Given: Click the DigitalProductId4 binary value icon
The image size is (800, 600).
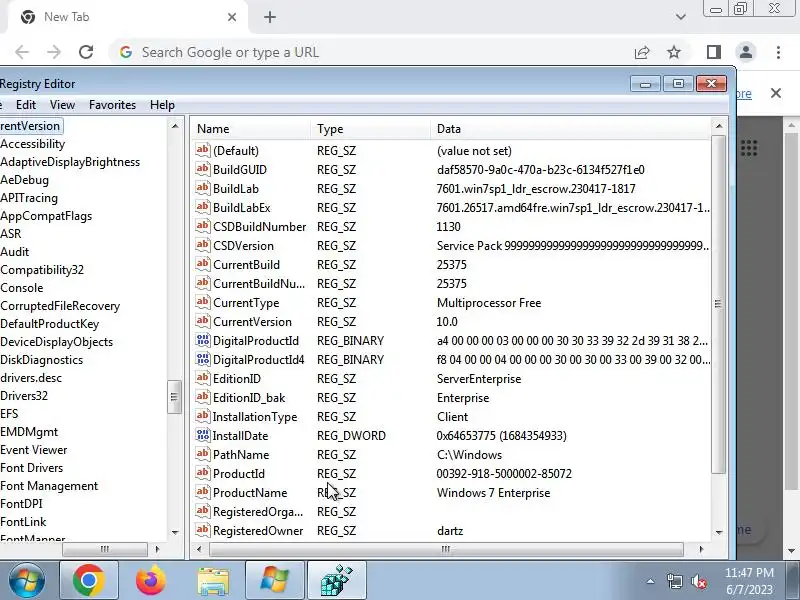Looking at the screenshot, I should pyautogui.click(x=203, y=359).
